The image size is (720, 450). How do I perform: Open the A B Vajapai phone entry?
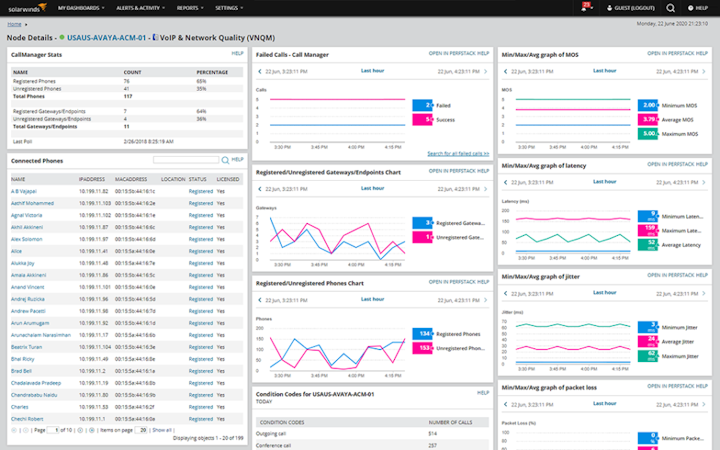pos(24,191)
